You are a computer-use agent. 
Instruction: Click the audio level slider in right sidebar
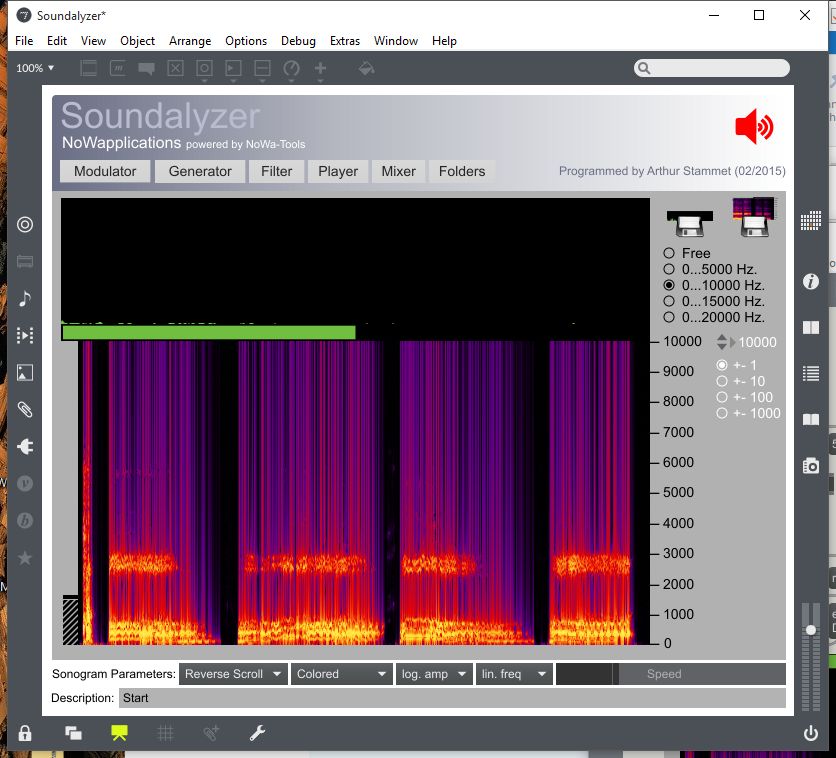(811, 656)
